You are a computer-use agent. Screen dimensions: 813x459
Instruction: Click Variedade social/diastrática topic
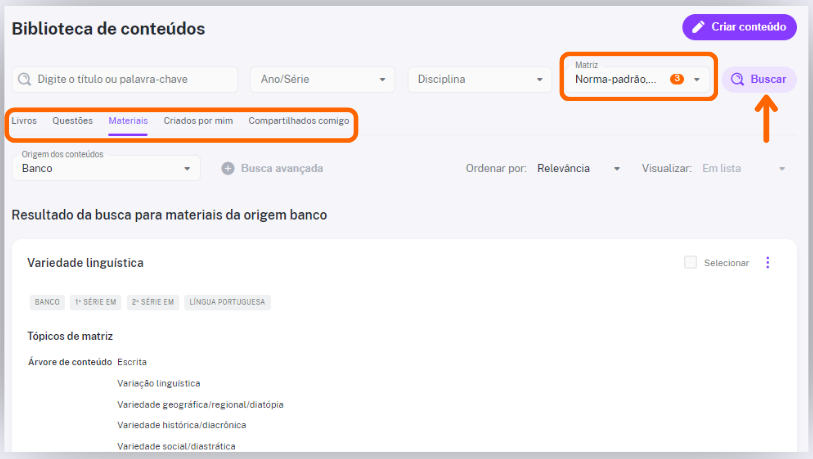[x=176, y=446]
